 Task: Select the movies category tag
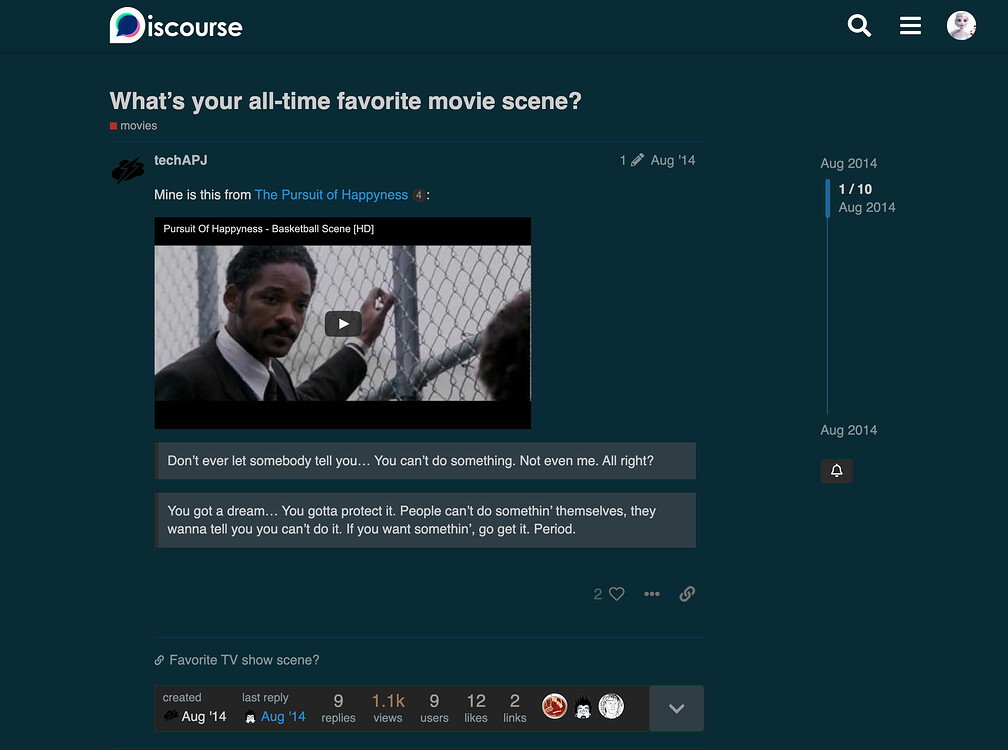tap(138, 126)
